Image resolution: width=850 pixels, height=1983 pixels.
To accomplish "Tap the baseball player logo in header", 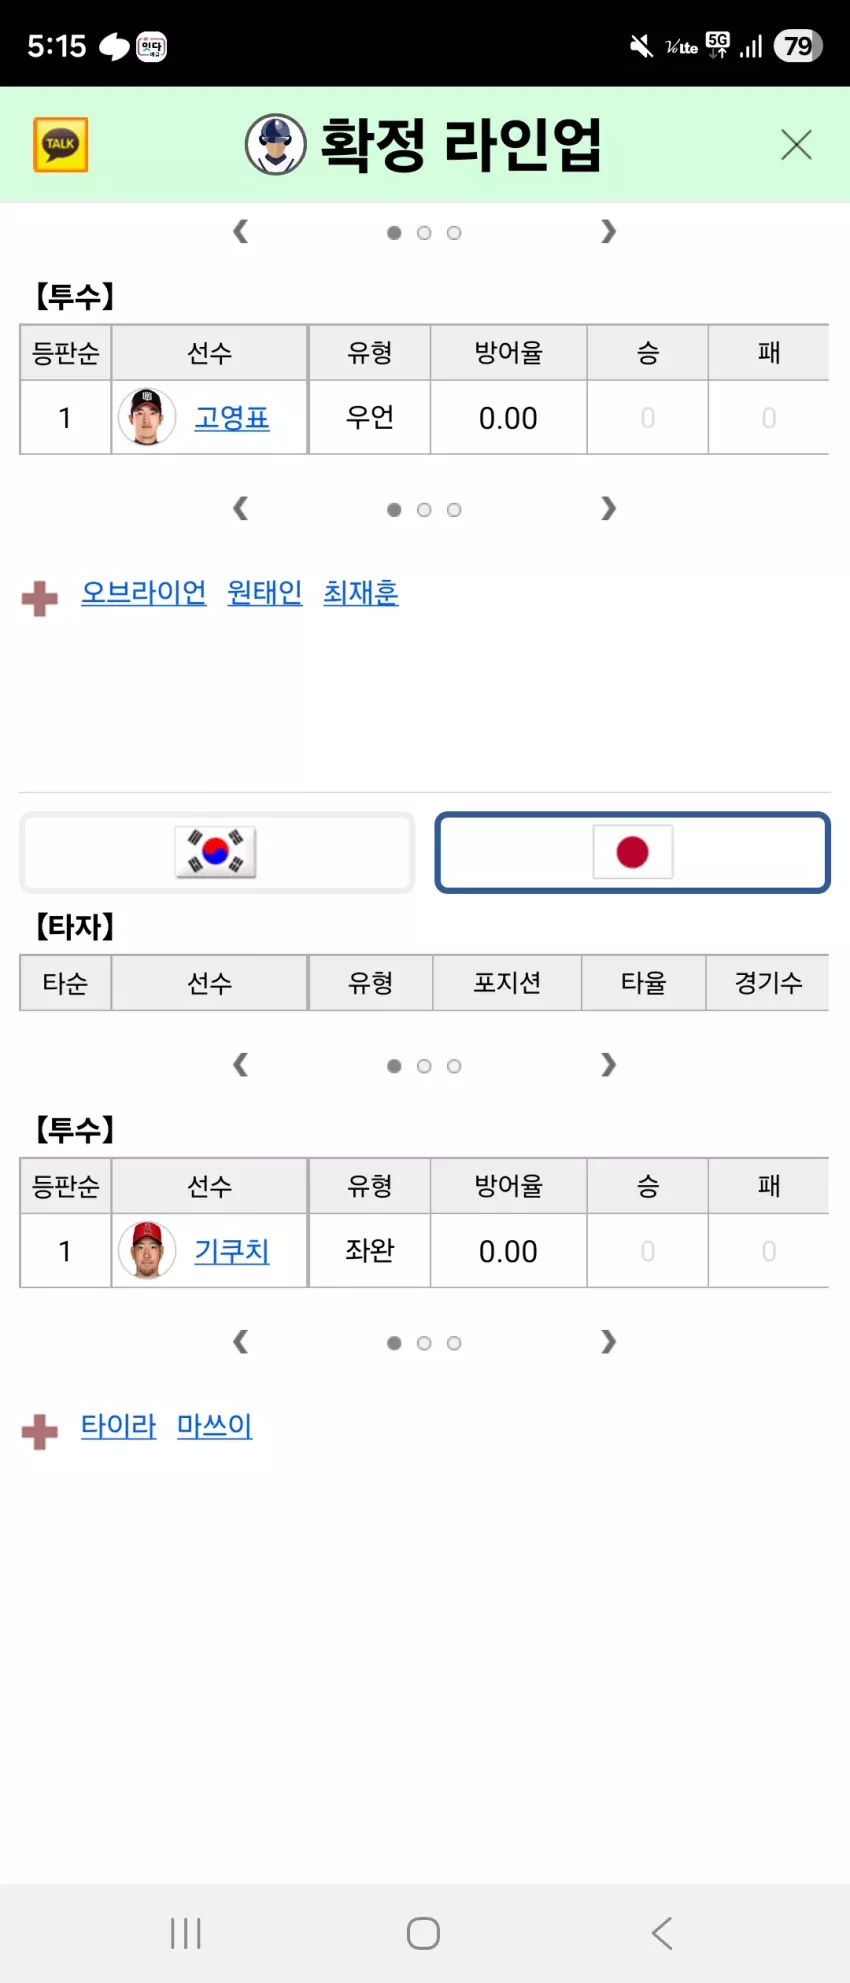I will 275,145.
